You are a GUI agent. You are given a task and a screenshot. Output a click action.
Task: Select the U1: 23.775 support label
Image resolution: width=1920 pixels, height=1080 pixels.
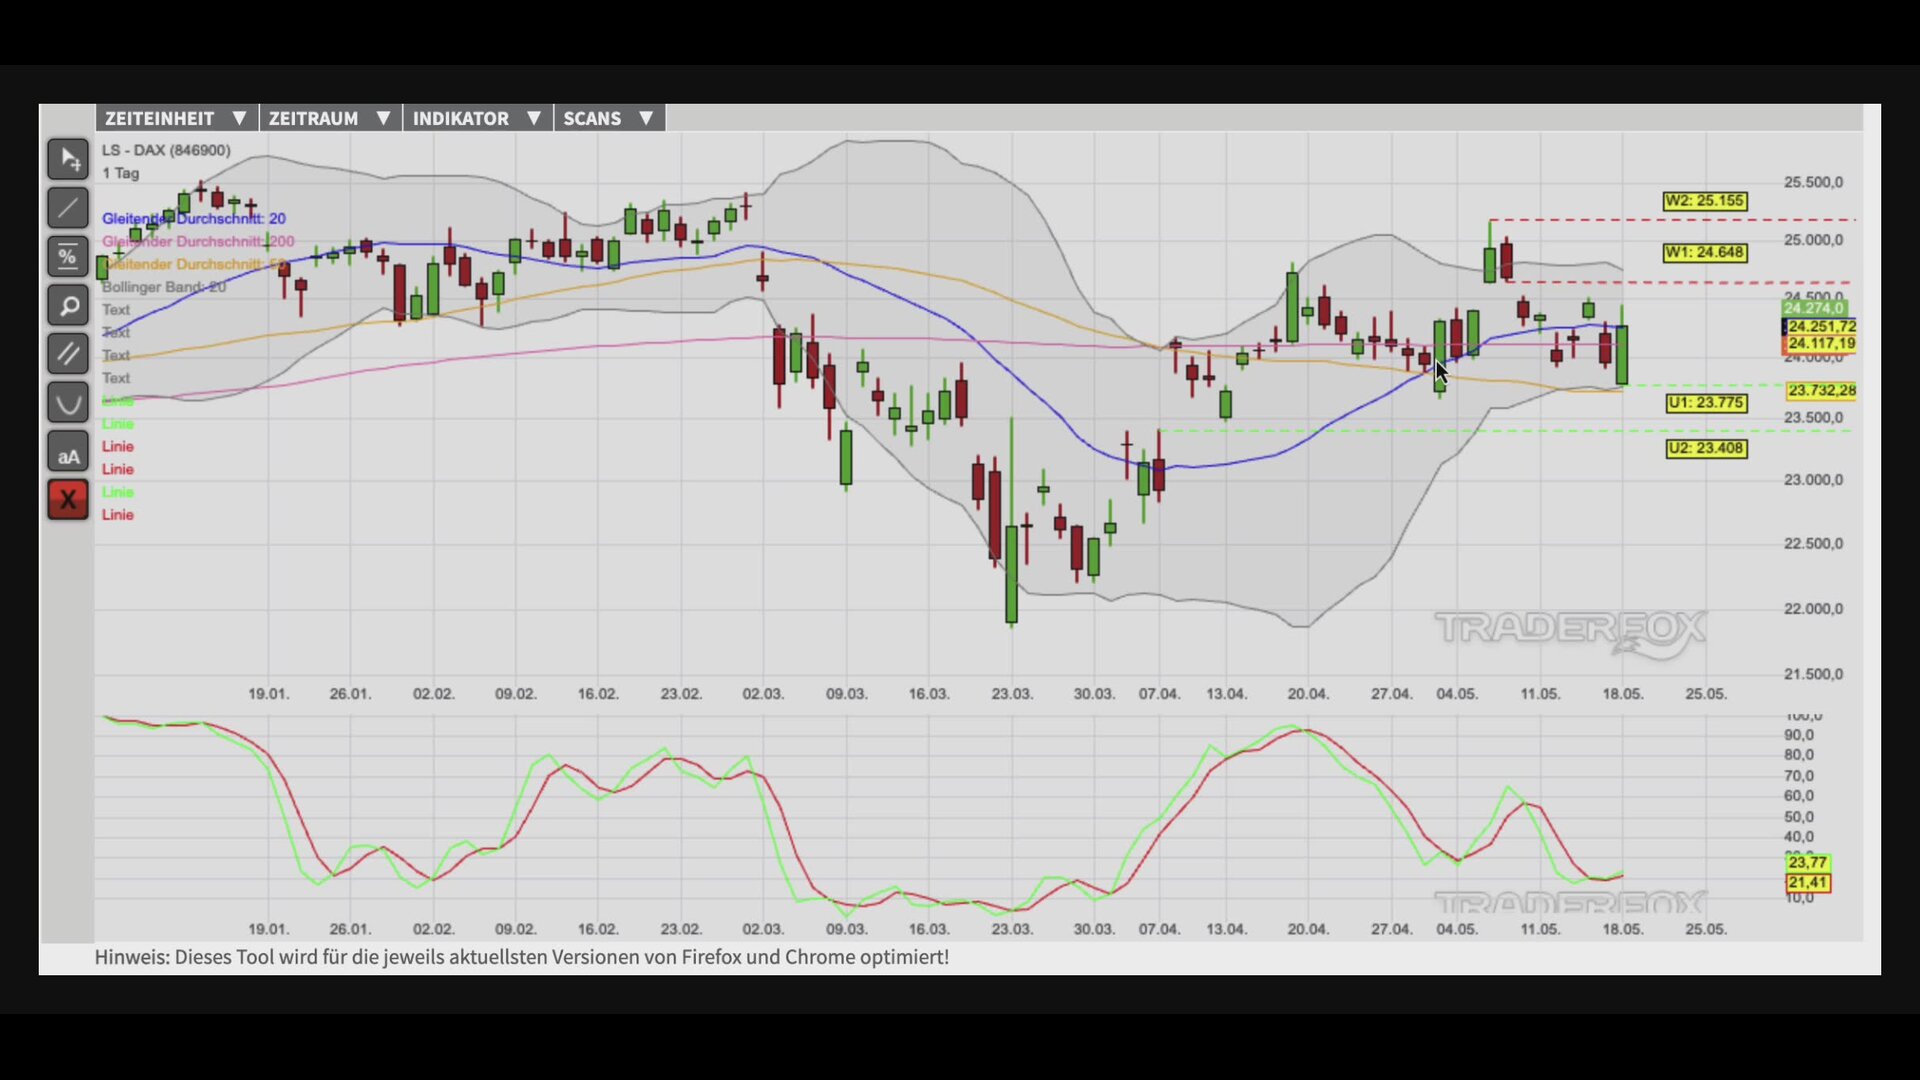pos(1706,403)
